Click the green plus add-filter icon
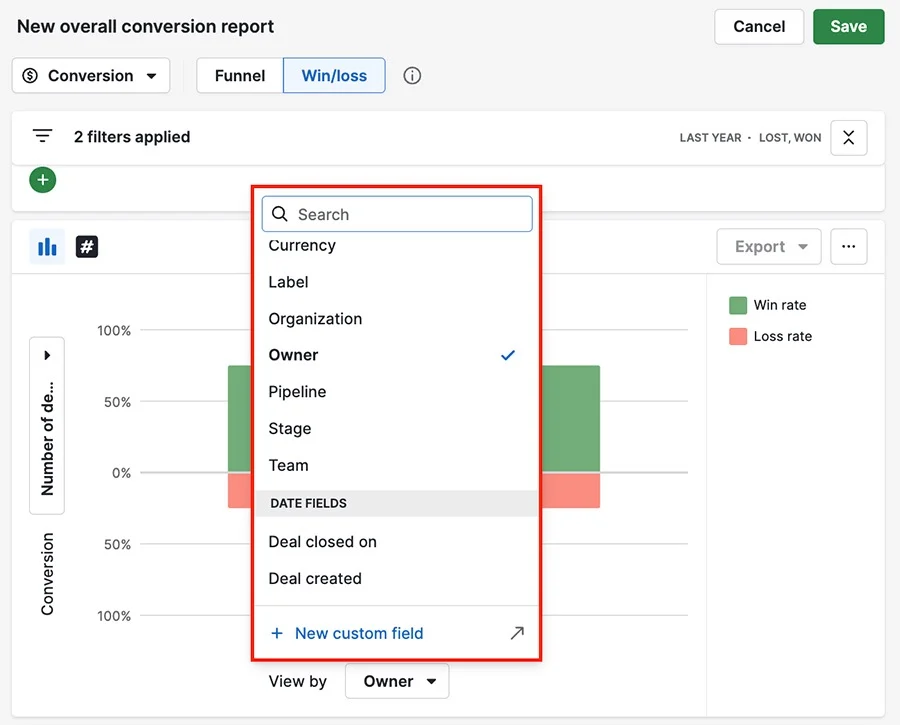This screenshot has width=900, height=725. tap(42, 180)
